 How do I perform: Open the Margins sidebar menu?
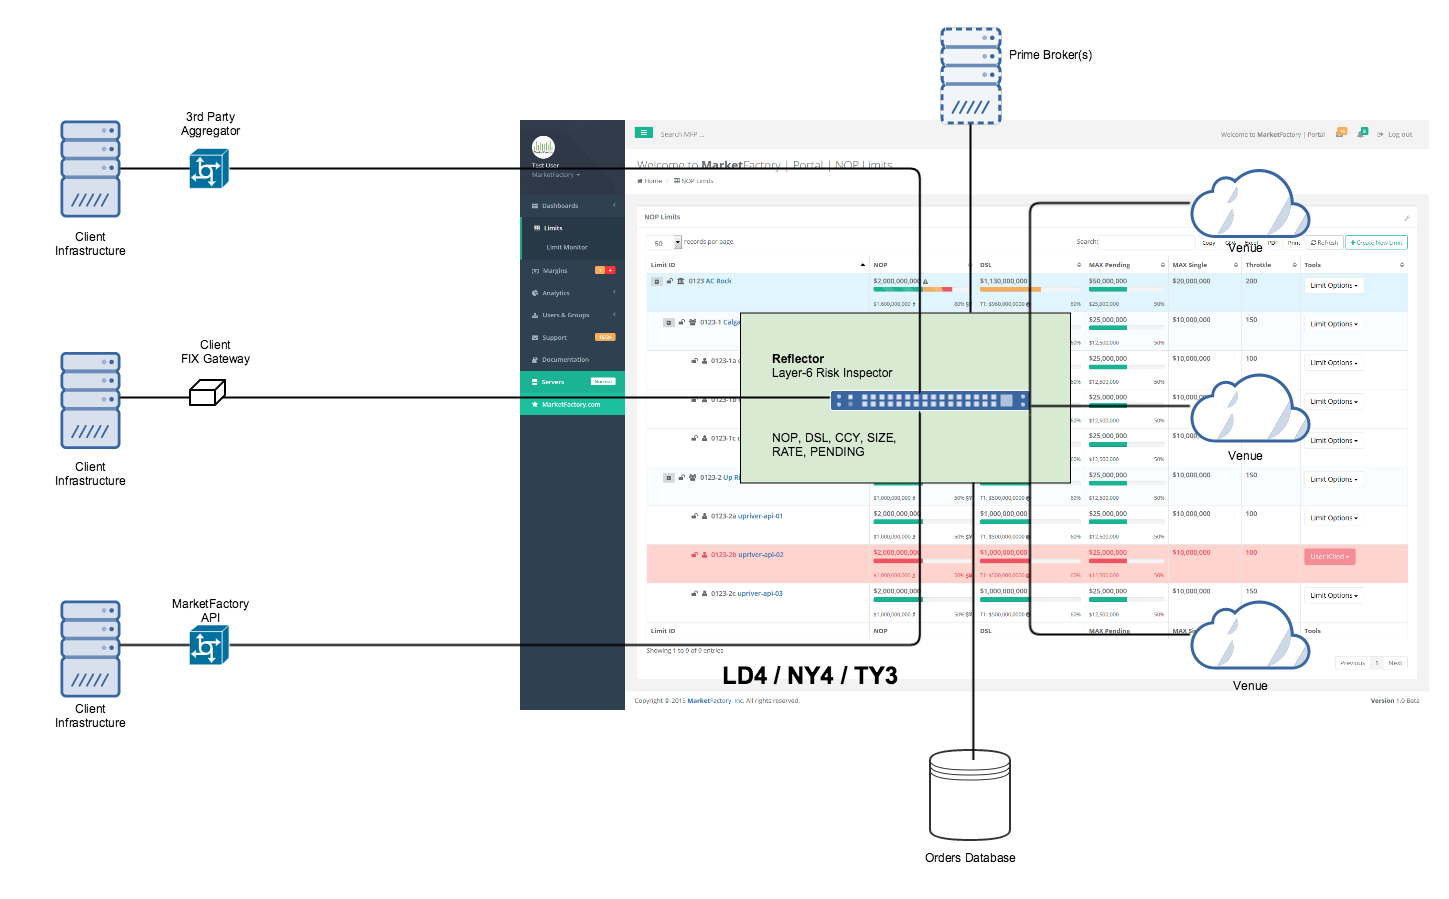(x=572, y=271)
